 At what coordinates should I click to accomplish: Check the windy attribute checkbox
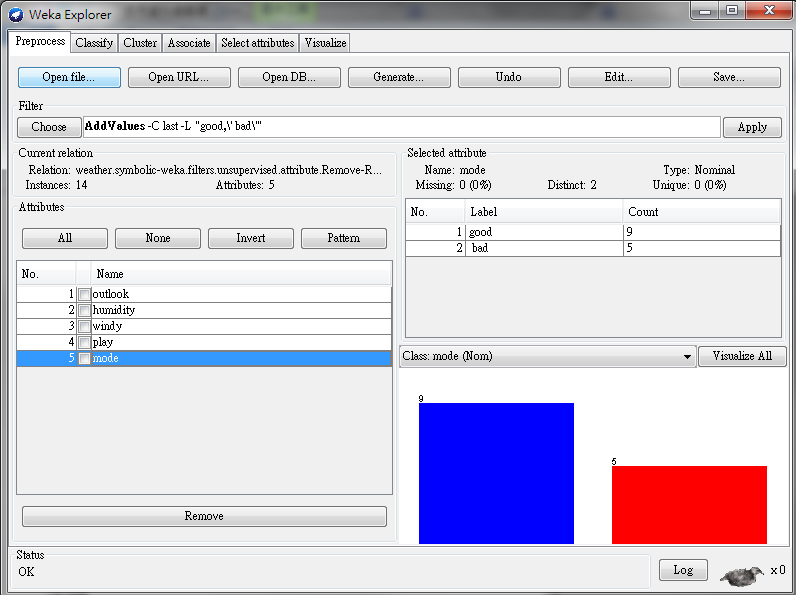click(84, 327)
